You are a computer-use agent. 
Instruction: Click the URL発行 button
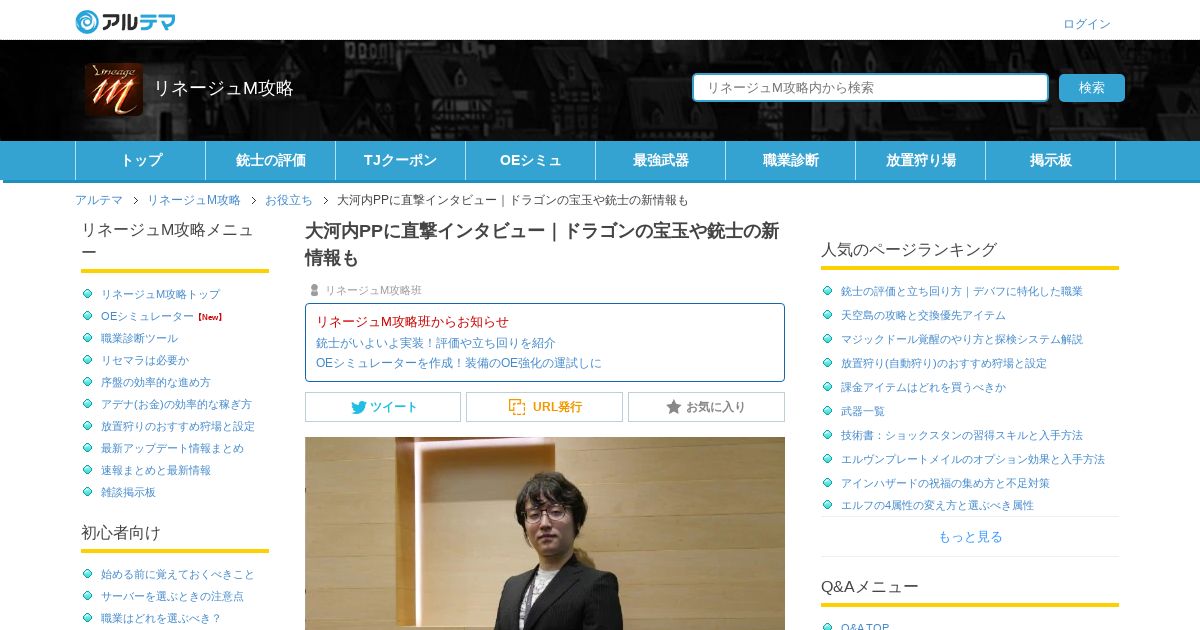(544, 407)
